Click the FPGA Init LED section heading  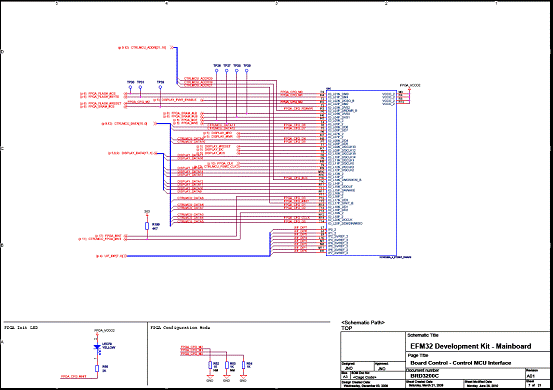21,328
